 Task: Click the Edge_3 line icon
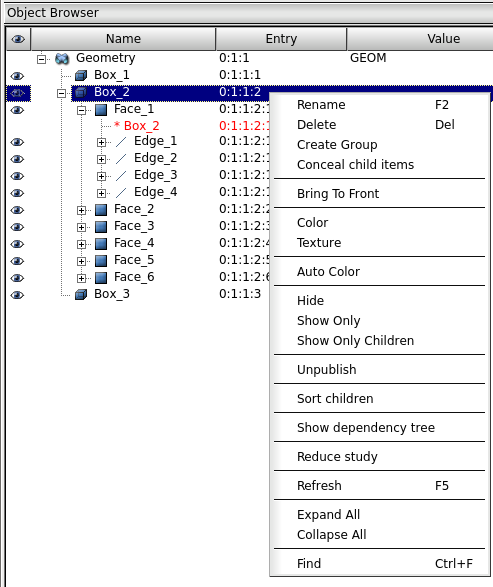pyautogui.click(x=121, y=176)
